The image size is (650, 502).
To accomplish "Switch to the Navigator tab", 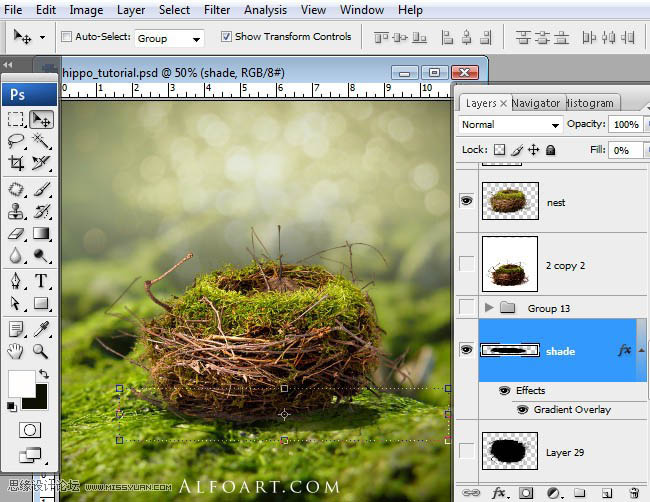I will coord(536,103).
